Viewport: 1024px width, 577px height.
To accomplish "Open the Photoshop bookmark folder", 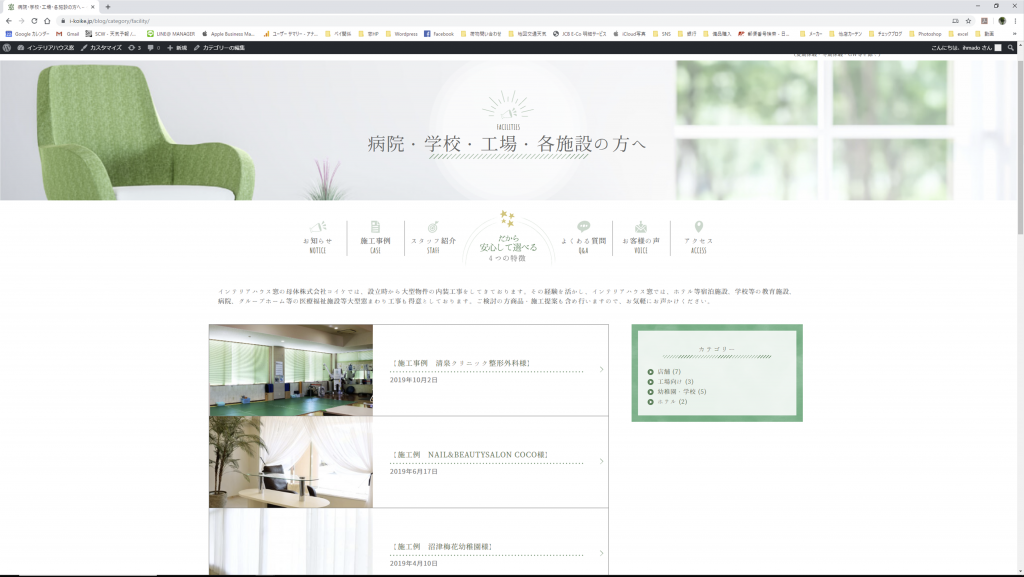I will (x=925, y=34).
